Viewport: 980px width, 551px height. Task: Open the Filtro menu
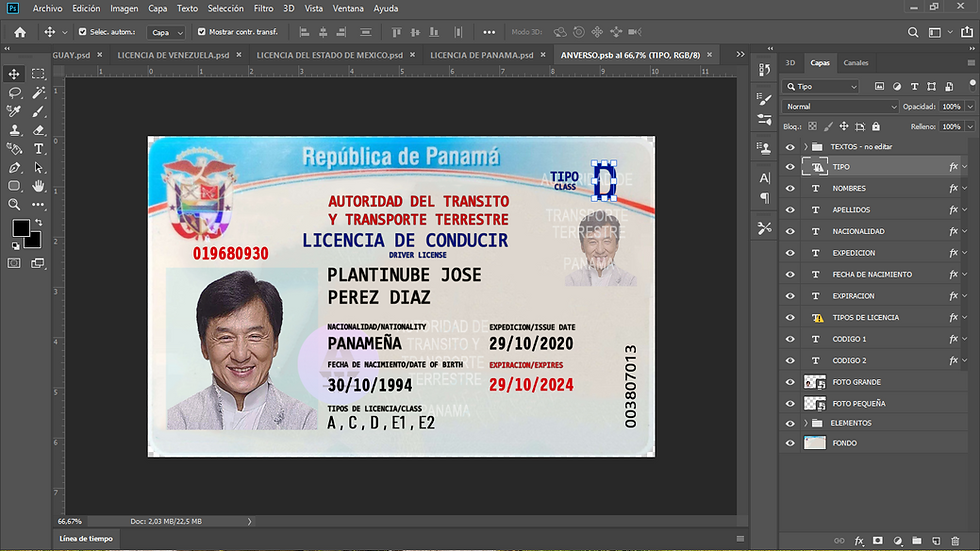(x=263, y=8)
